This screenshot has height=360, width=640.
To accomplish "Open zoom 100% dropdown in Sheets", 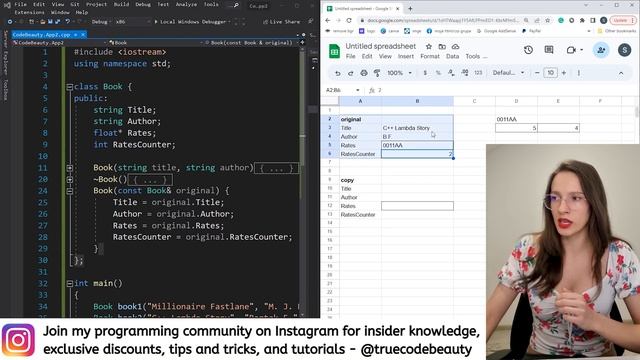I will point(400,73).
